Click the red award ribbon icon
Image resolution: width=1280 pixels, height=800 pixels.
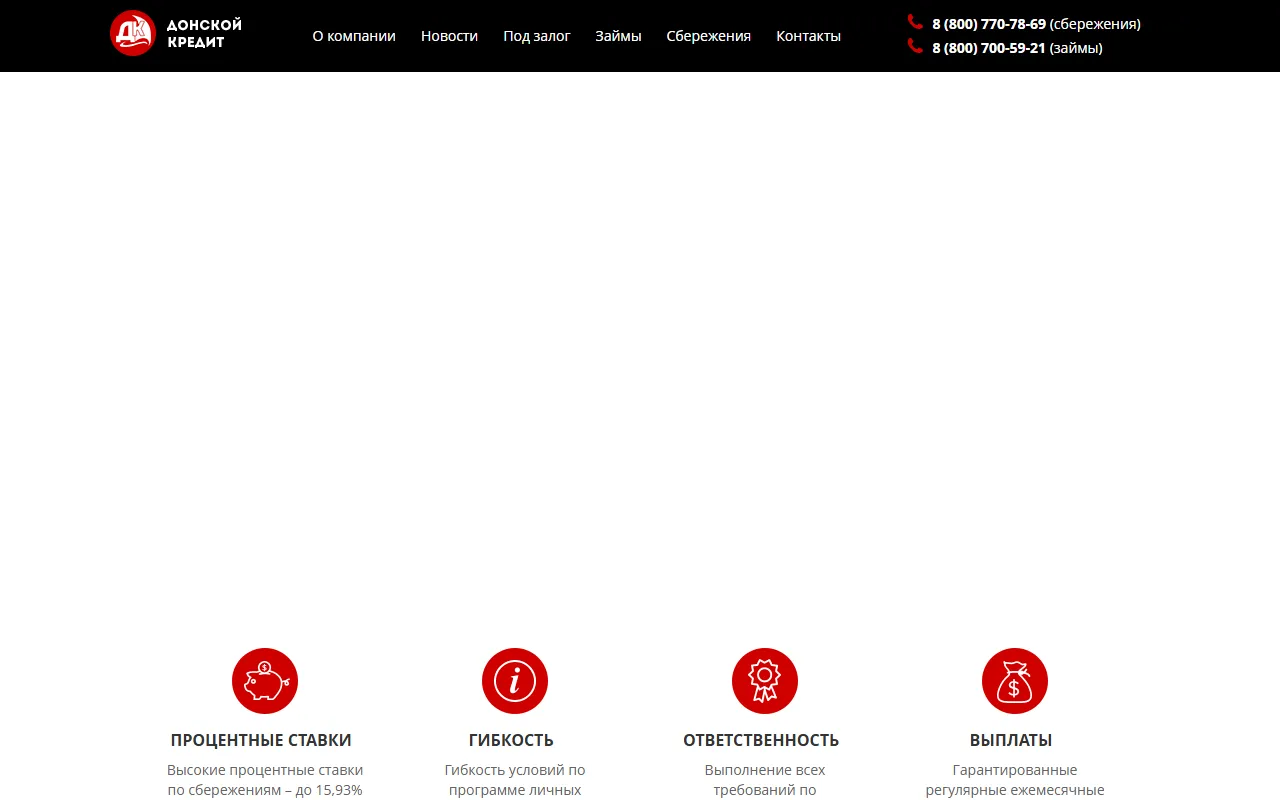coord(765,681)
